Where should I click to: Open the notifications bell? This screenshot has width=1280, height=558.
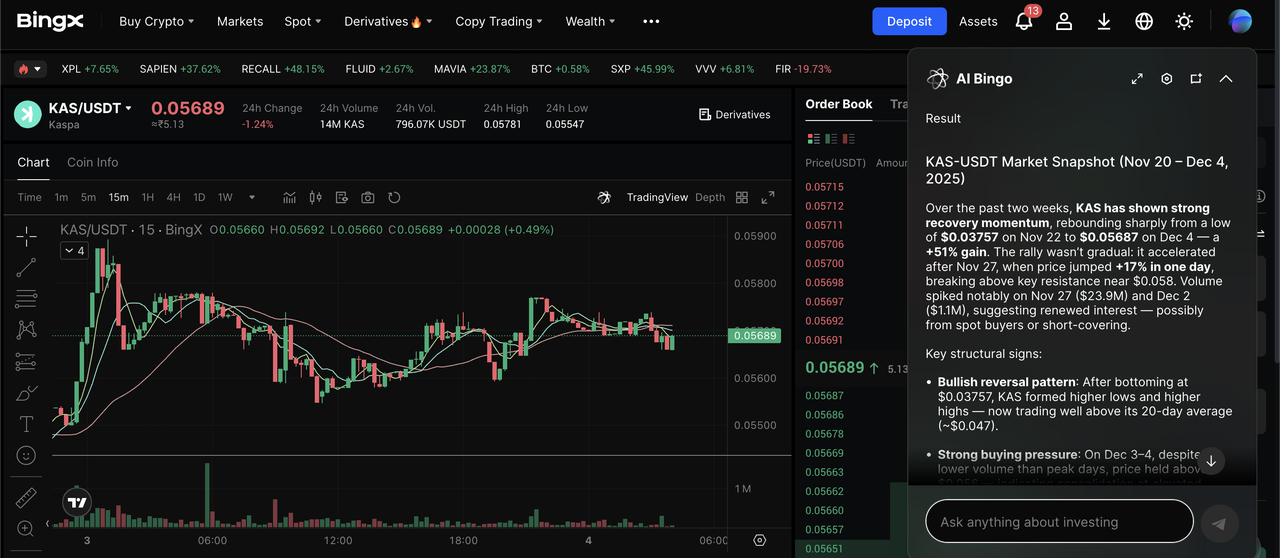1024,21
